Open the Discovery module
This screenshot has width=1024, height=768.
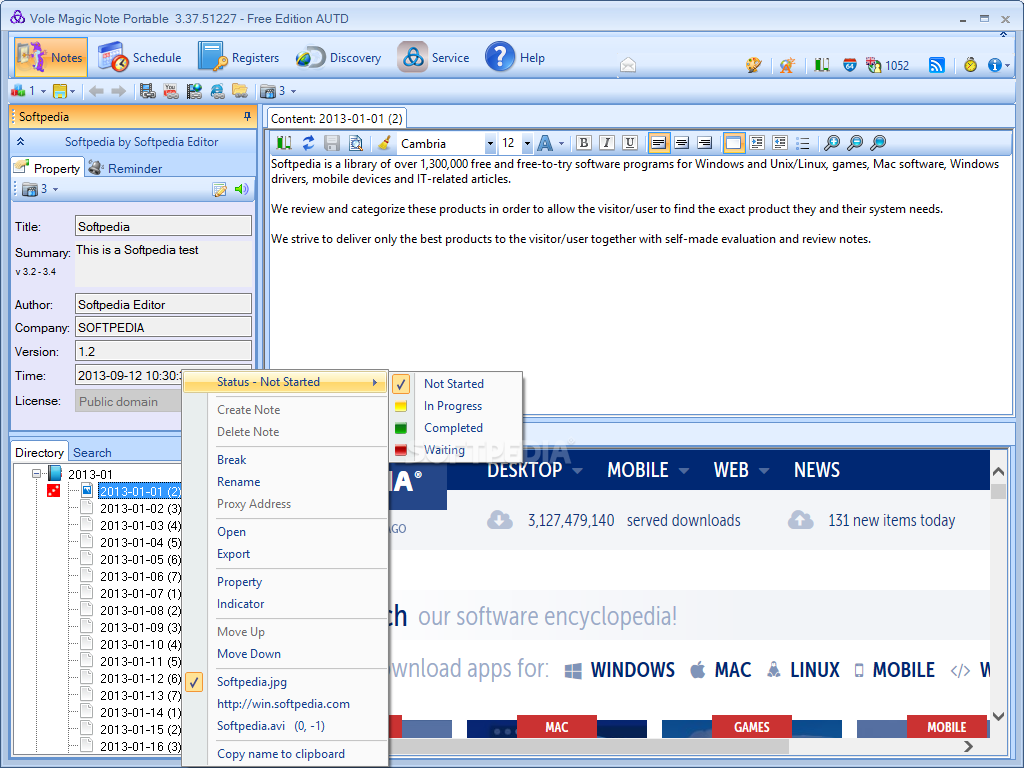point(338,57)
